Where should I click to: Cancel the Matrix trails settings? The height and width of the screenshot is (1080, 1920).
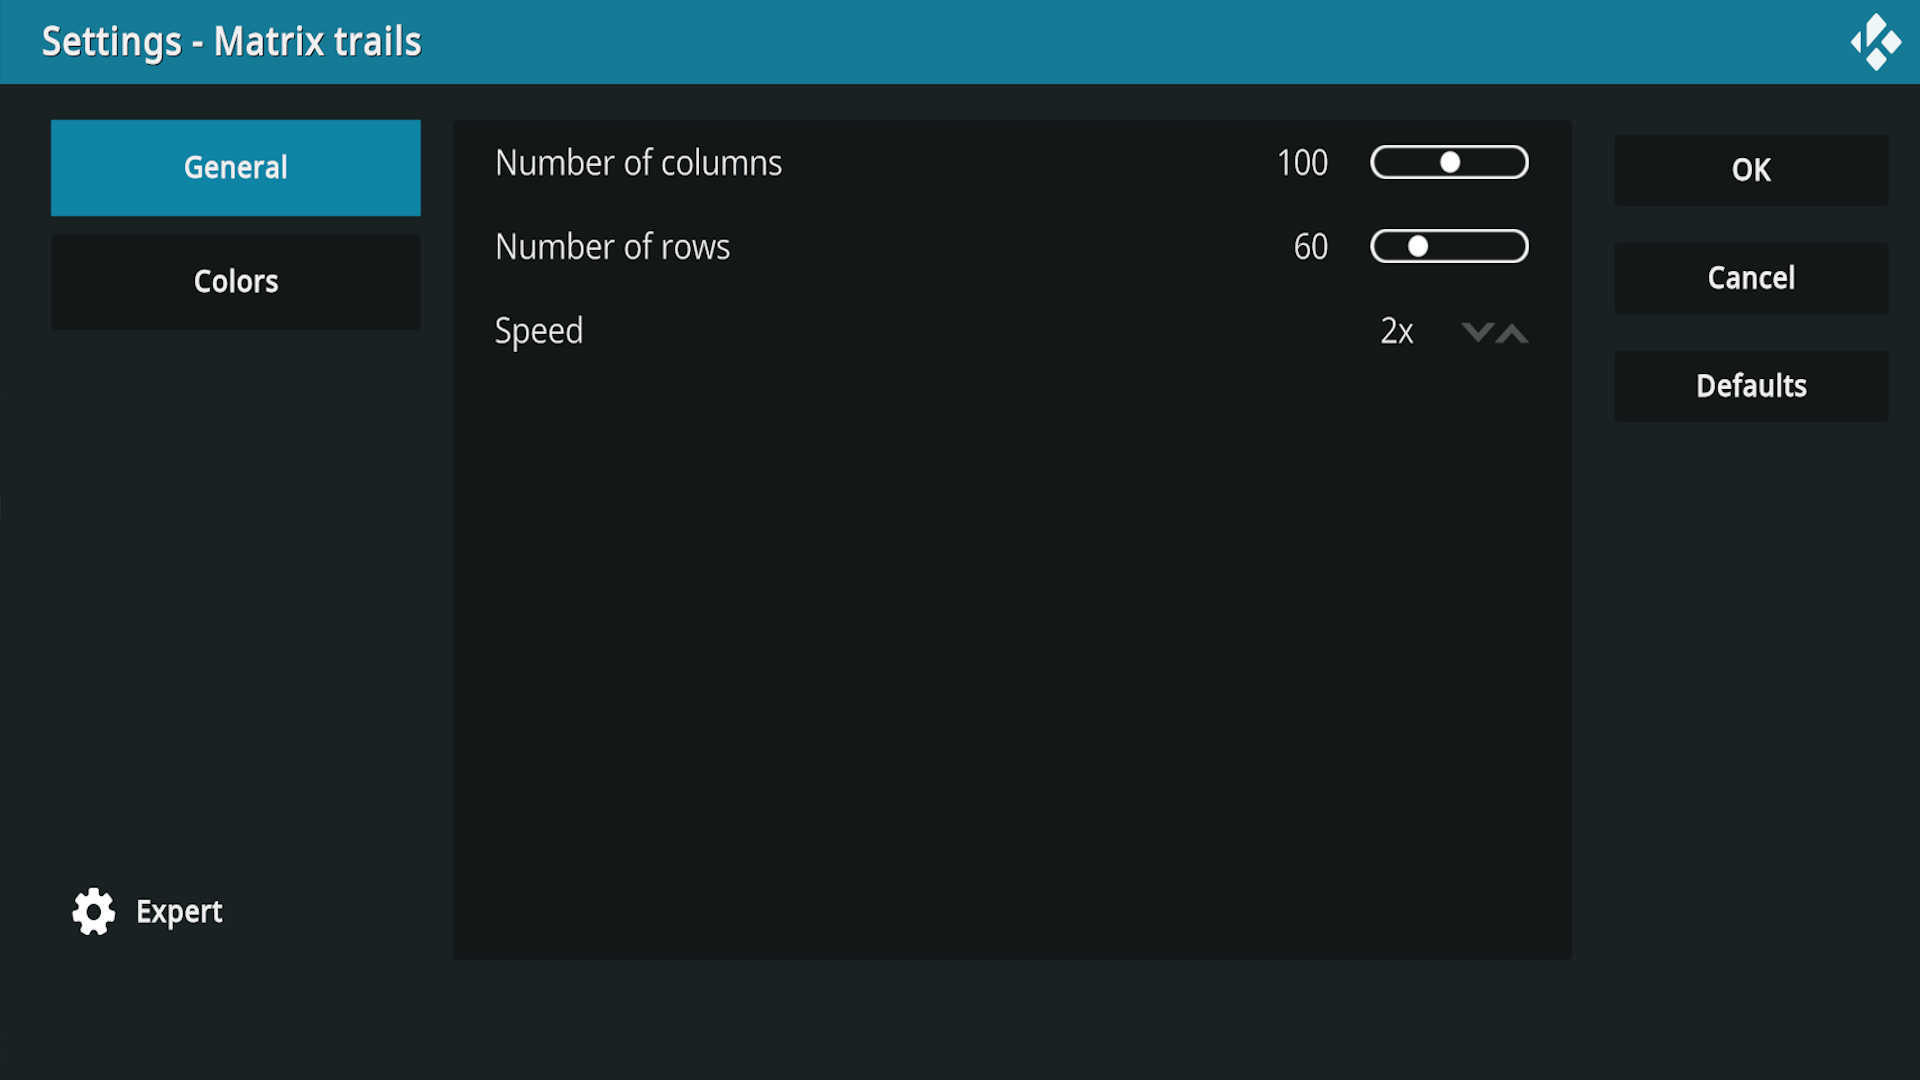pos(1750,278)
